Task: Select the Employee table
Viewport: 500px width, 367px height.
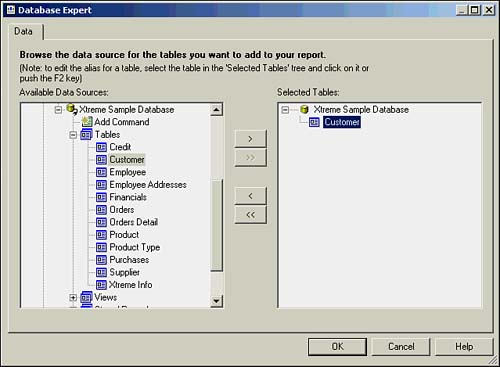Action: (x=128, y=172)
